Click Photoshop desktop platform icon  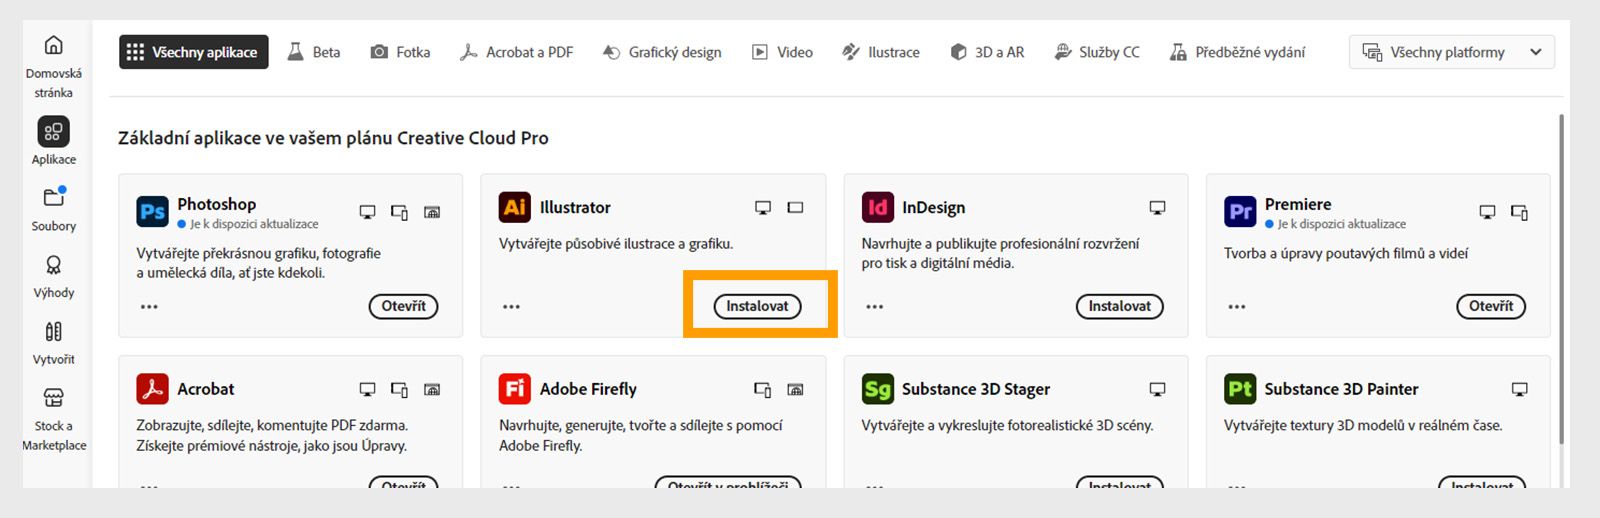(368, 212)
